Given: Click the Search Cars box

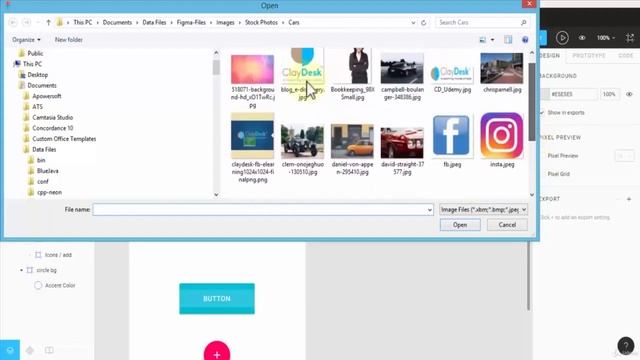Looking at the screenshot, I should 482,22.
